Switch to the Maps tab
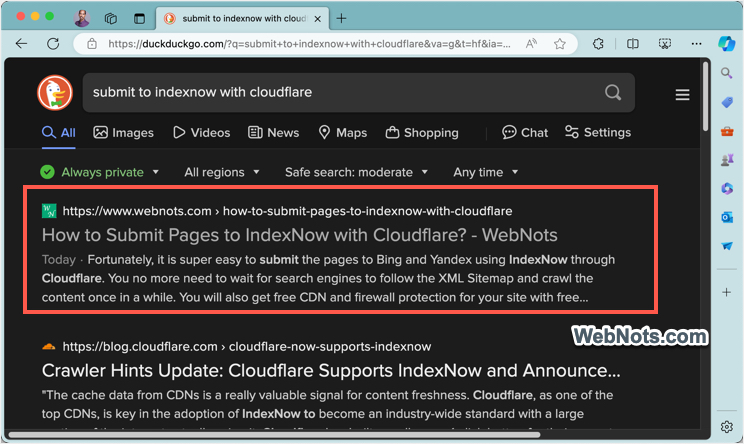 click(x=343, y=133)
